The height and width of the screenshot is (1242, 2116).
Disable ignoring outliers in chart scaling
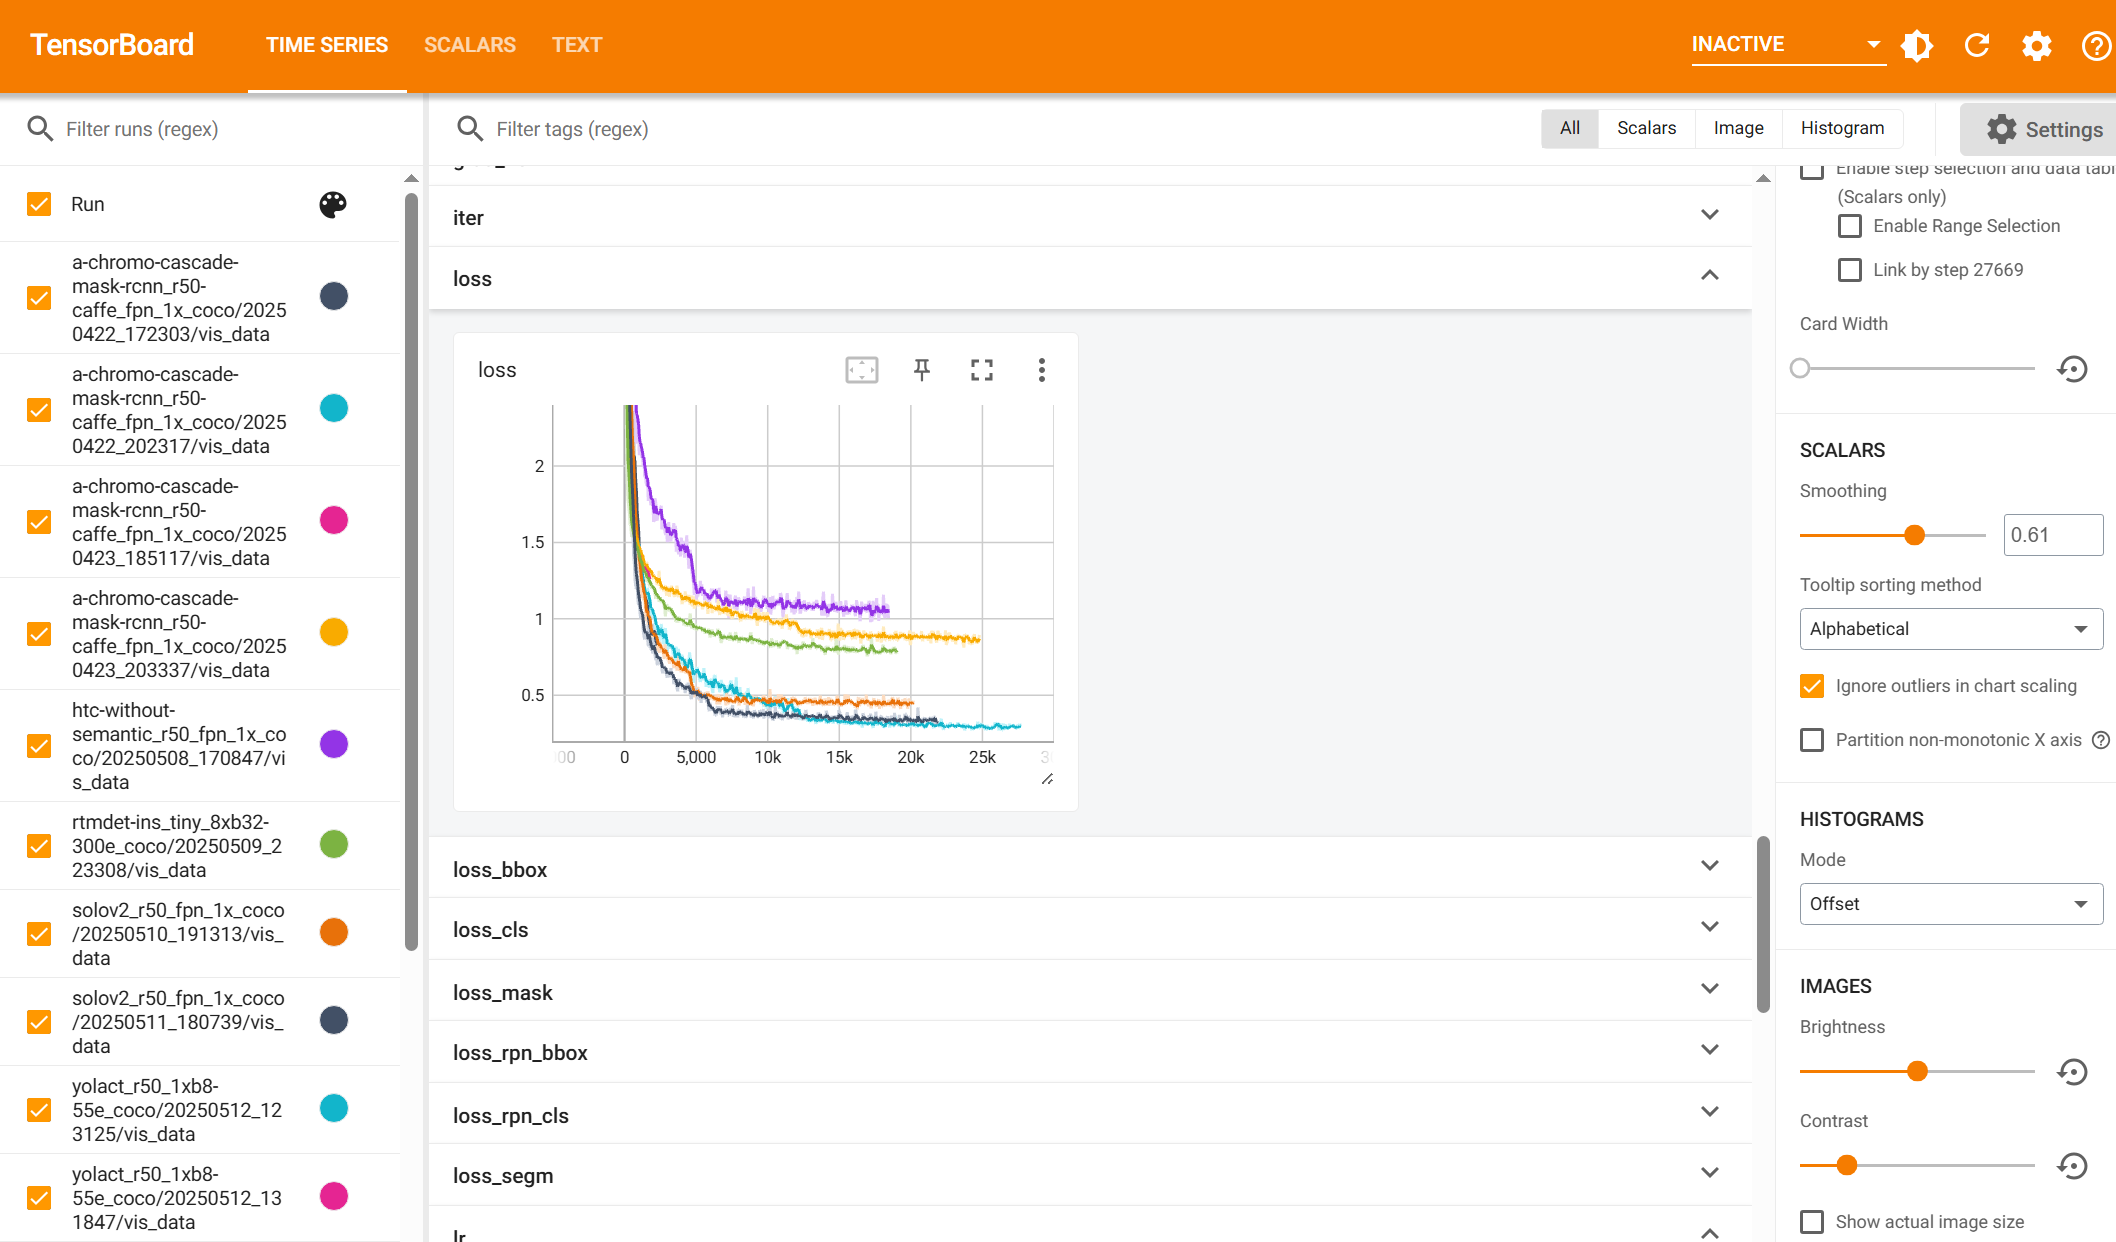point(1811,686)
